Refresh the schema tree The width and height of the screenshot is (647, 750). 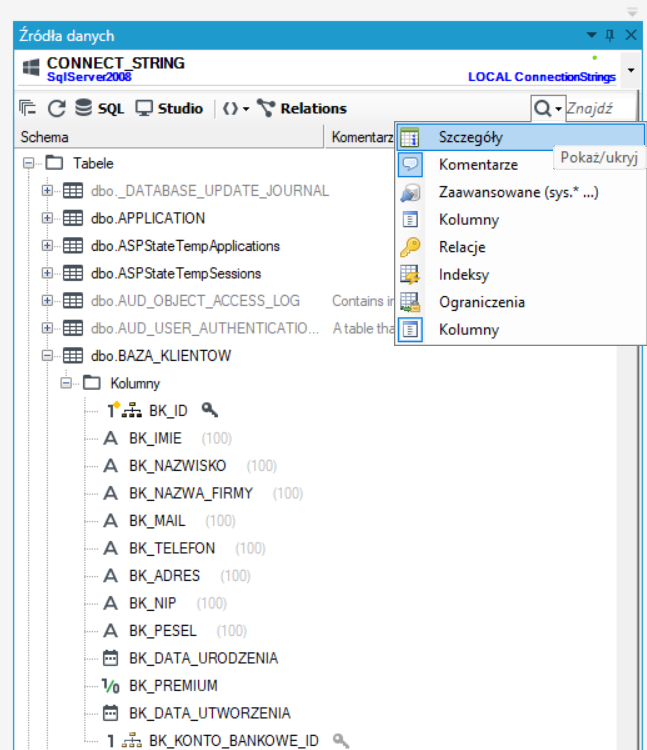tap(56, 108)
